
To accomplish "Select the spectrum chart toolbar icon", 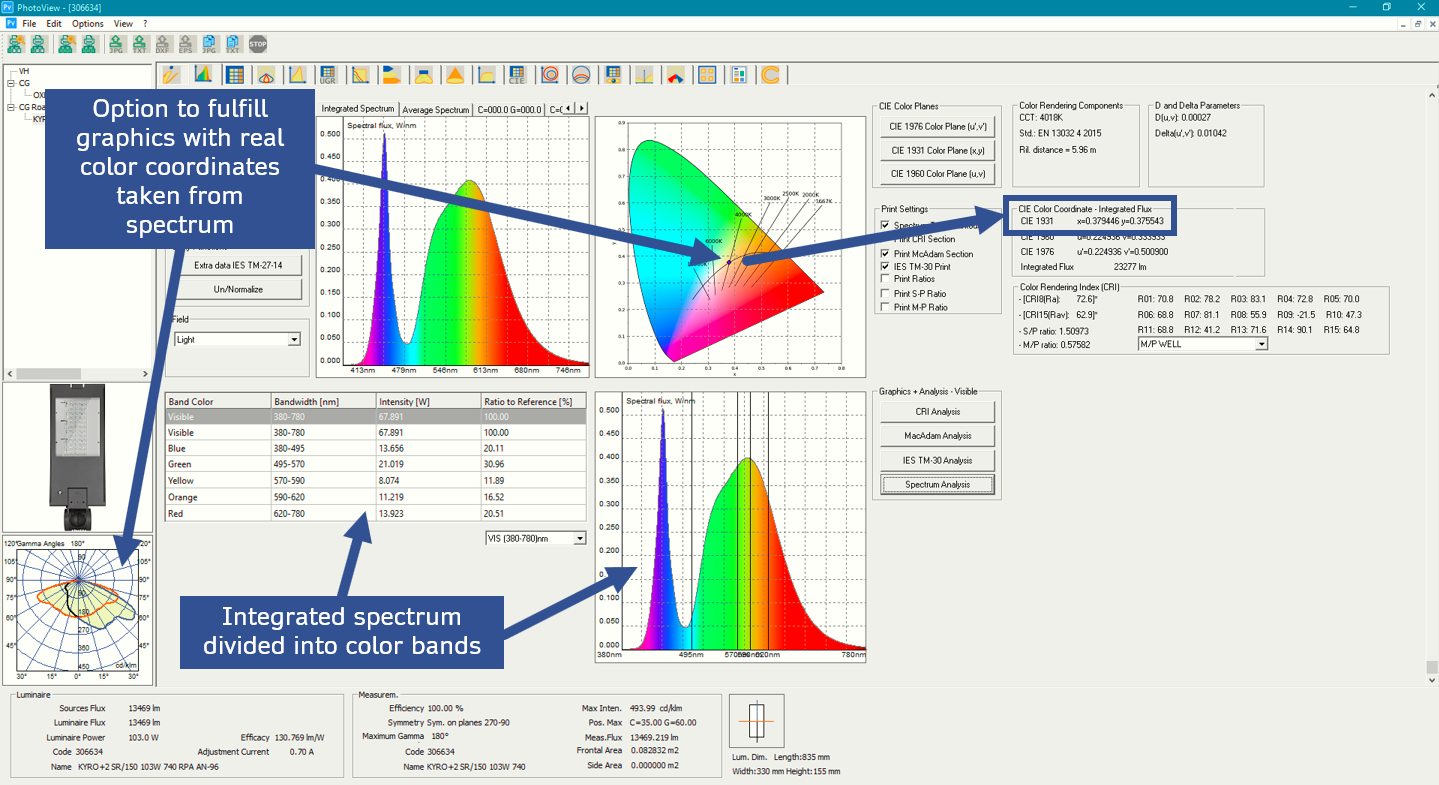I will pos(202,75).
